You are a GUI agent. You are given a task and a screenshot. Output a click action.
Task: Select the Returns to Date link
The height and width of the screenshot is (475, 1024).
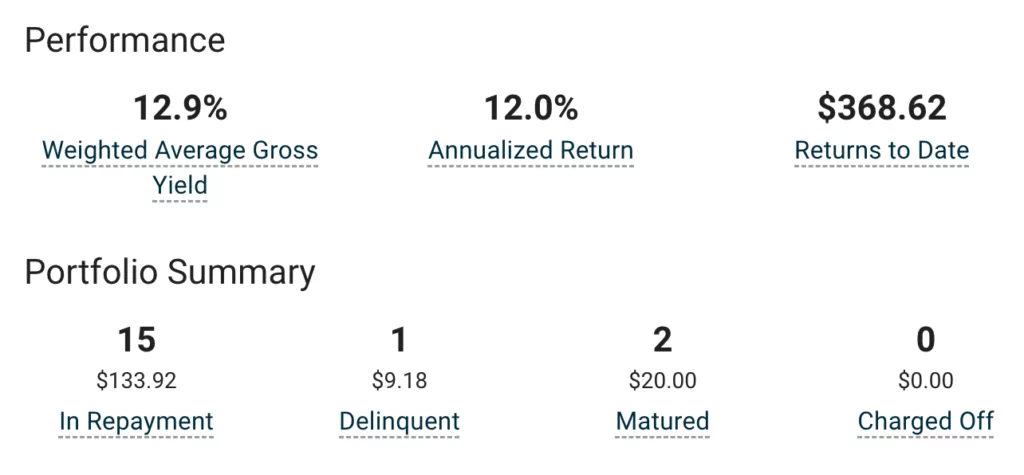[882, 151]
